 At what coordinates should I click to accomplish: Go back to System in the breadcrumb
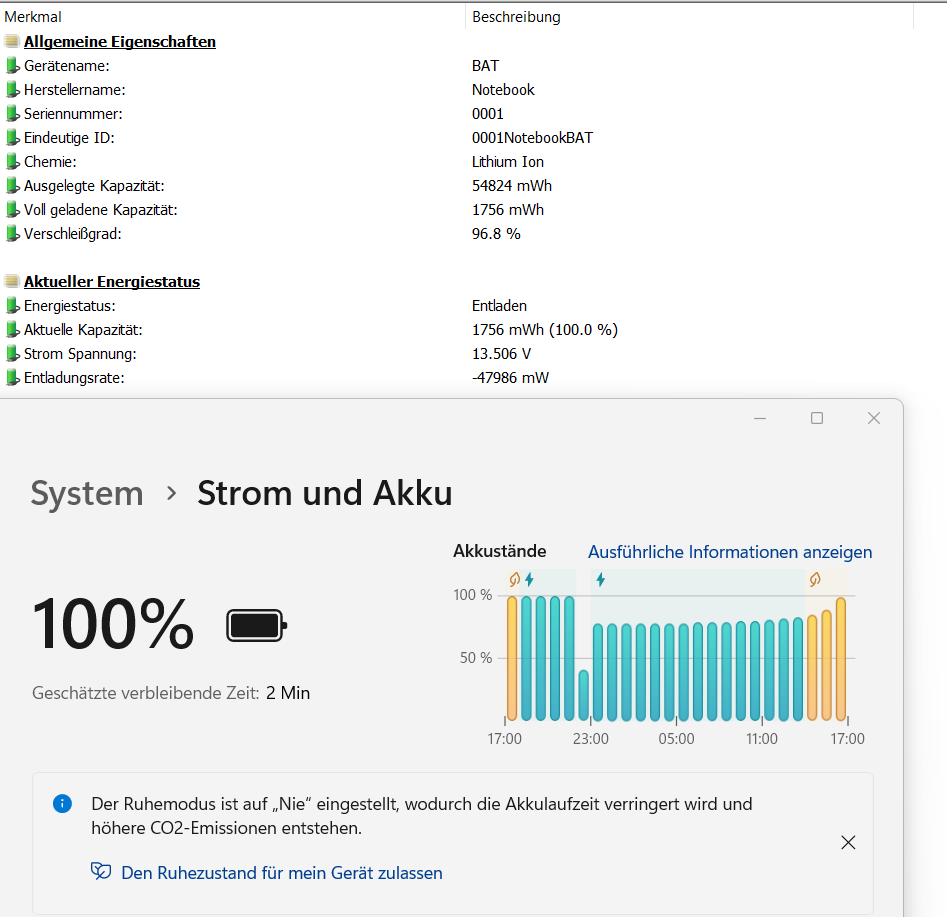click(x=87, y=493)
